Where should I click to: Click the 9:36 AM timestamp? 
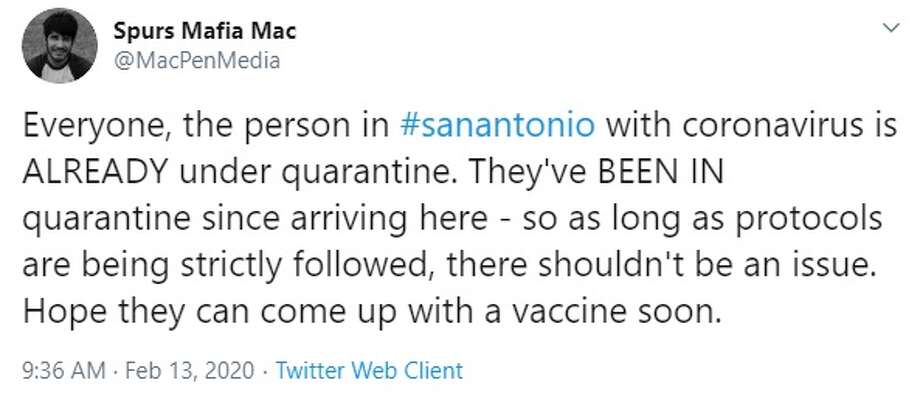(x=65, y=370)
